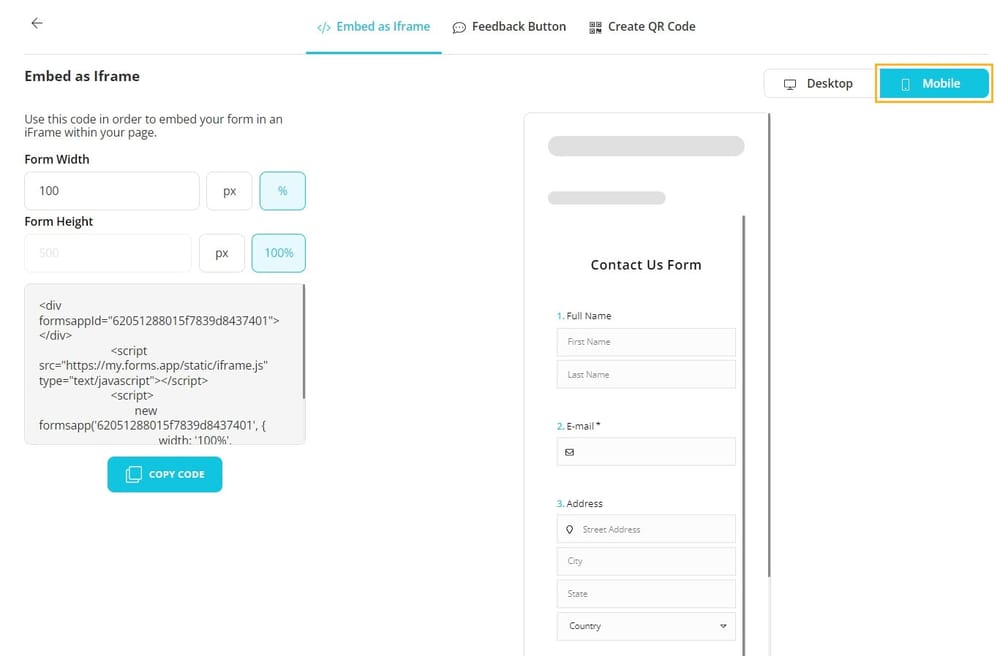This screenshot has width=1000, height=656.
Task: Click the iframe code brackets icon
Action: tap(323, 27)
